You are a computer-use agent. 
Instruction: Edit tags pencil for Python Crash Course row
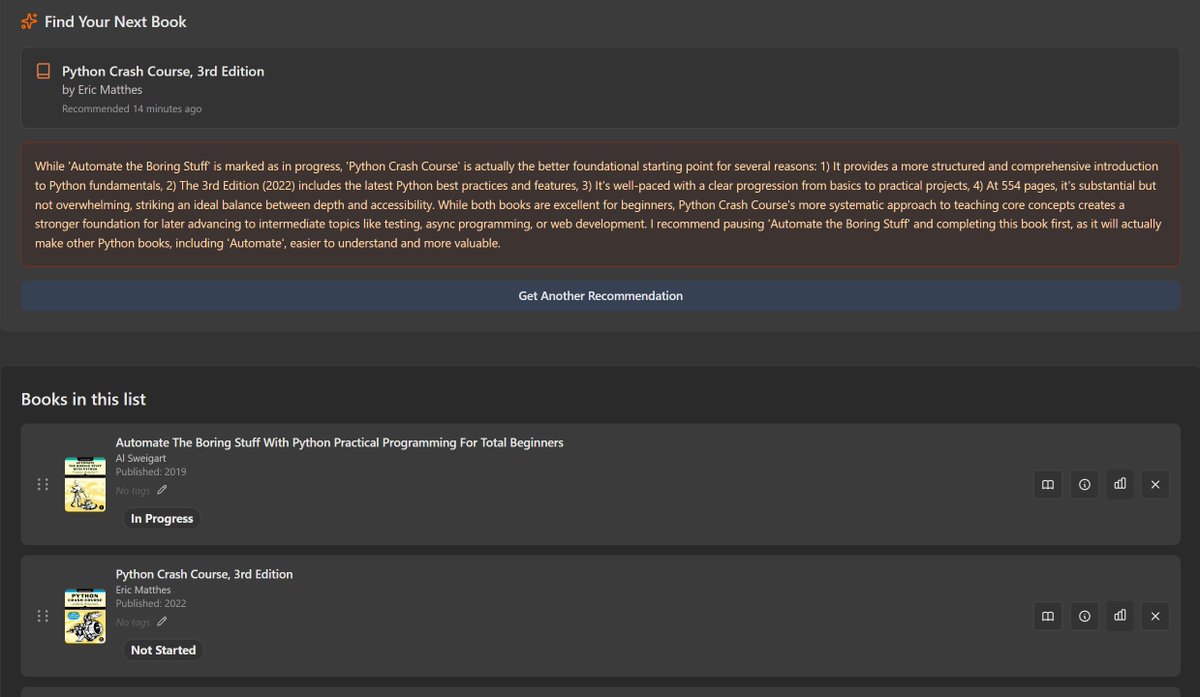[x=162, y=622]
